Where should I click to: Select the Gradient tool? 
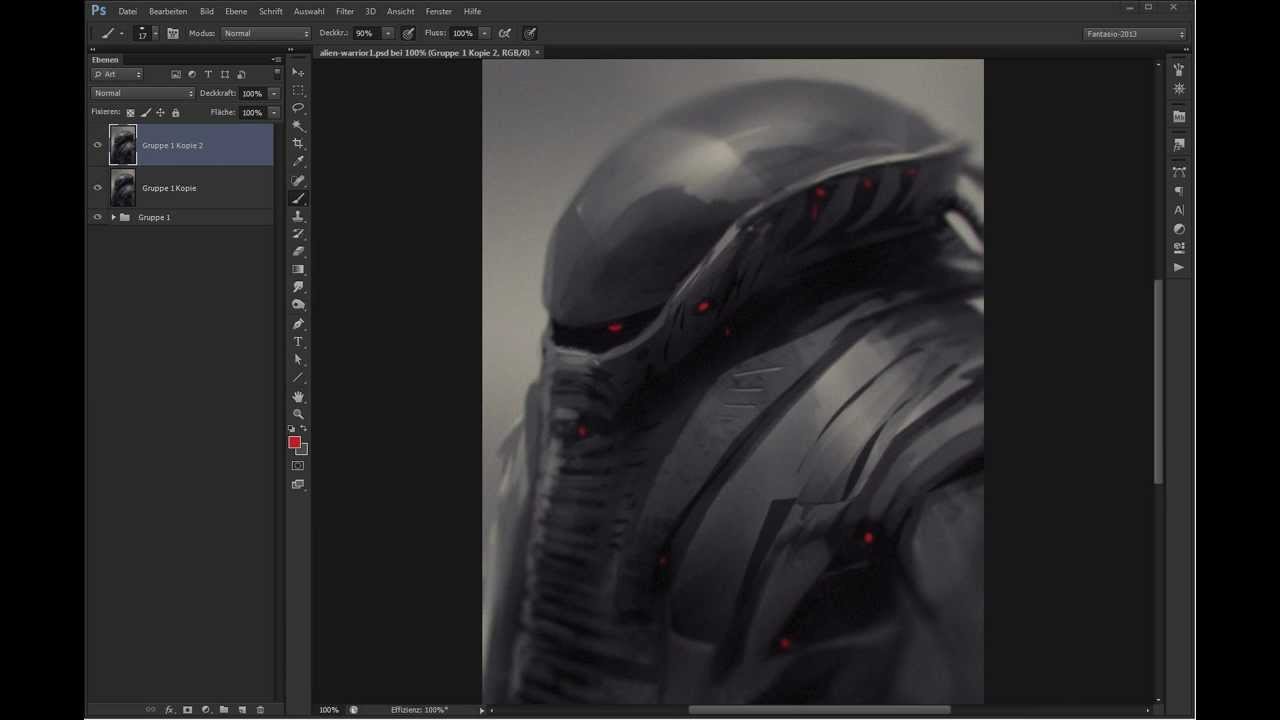[298, 270]
